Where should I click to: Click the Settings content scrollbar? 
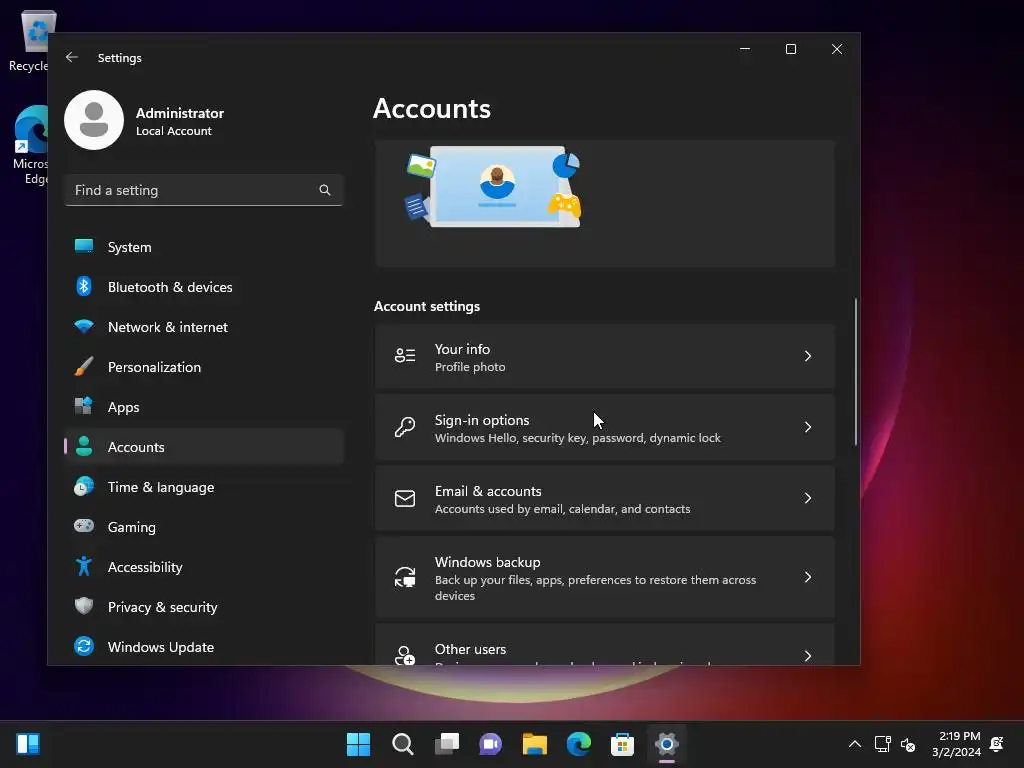[856, 372]
